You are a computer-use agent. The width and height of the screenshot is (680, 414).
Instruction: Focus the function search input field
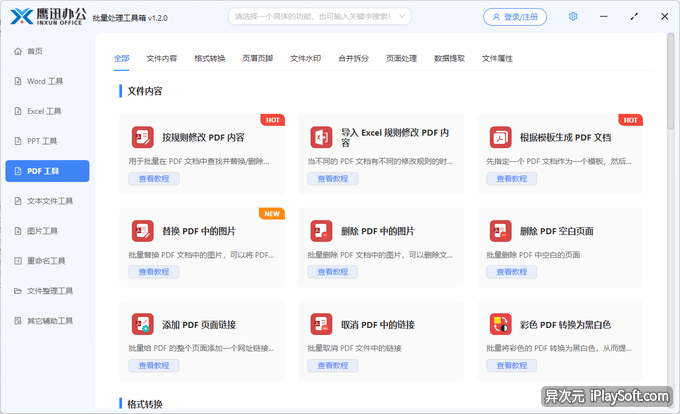click(320, 16)
